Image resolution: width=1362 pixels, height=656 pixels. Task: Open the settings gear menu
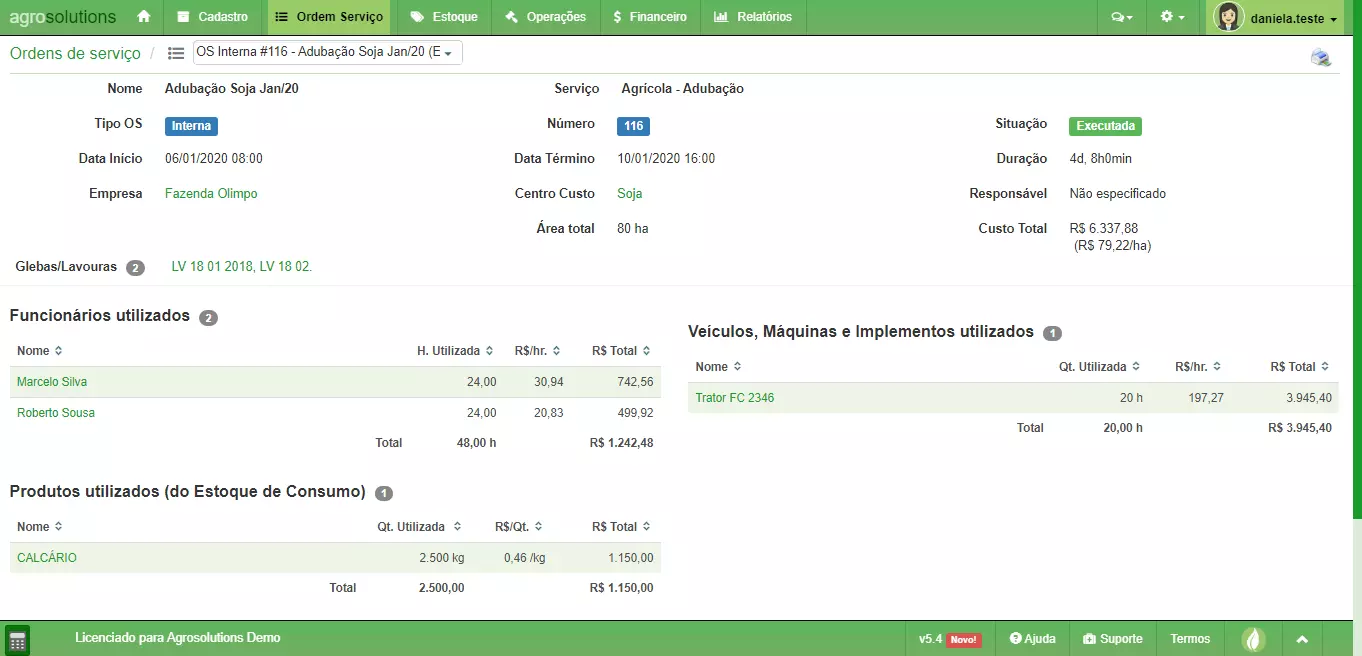pos(1172,17)
